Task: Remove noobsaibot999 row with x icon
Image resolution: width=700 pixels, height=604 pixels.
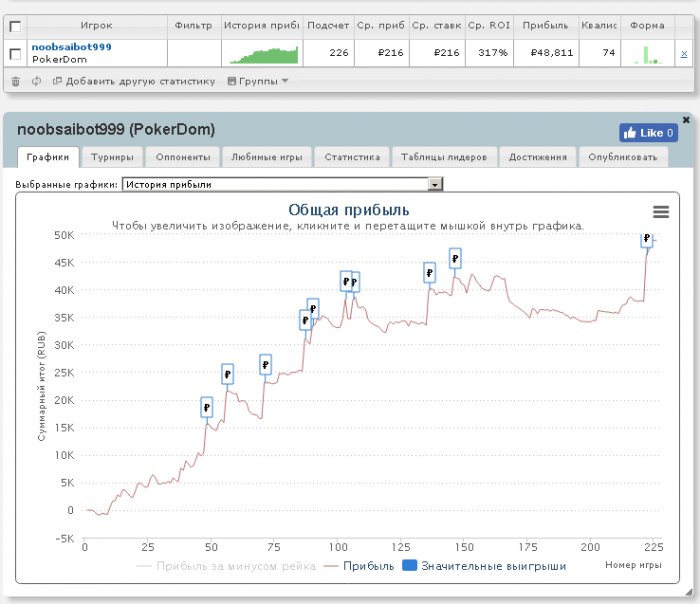Action: (684, 54)
